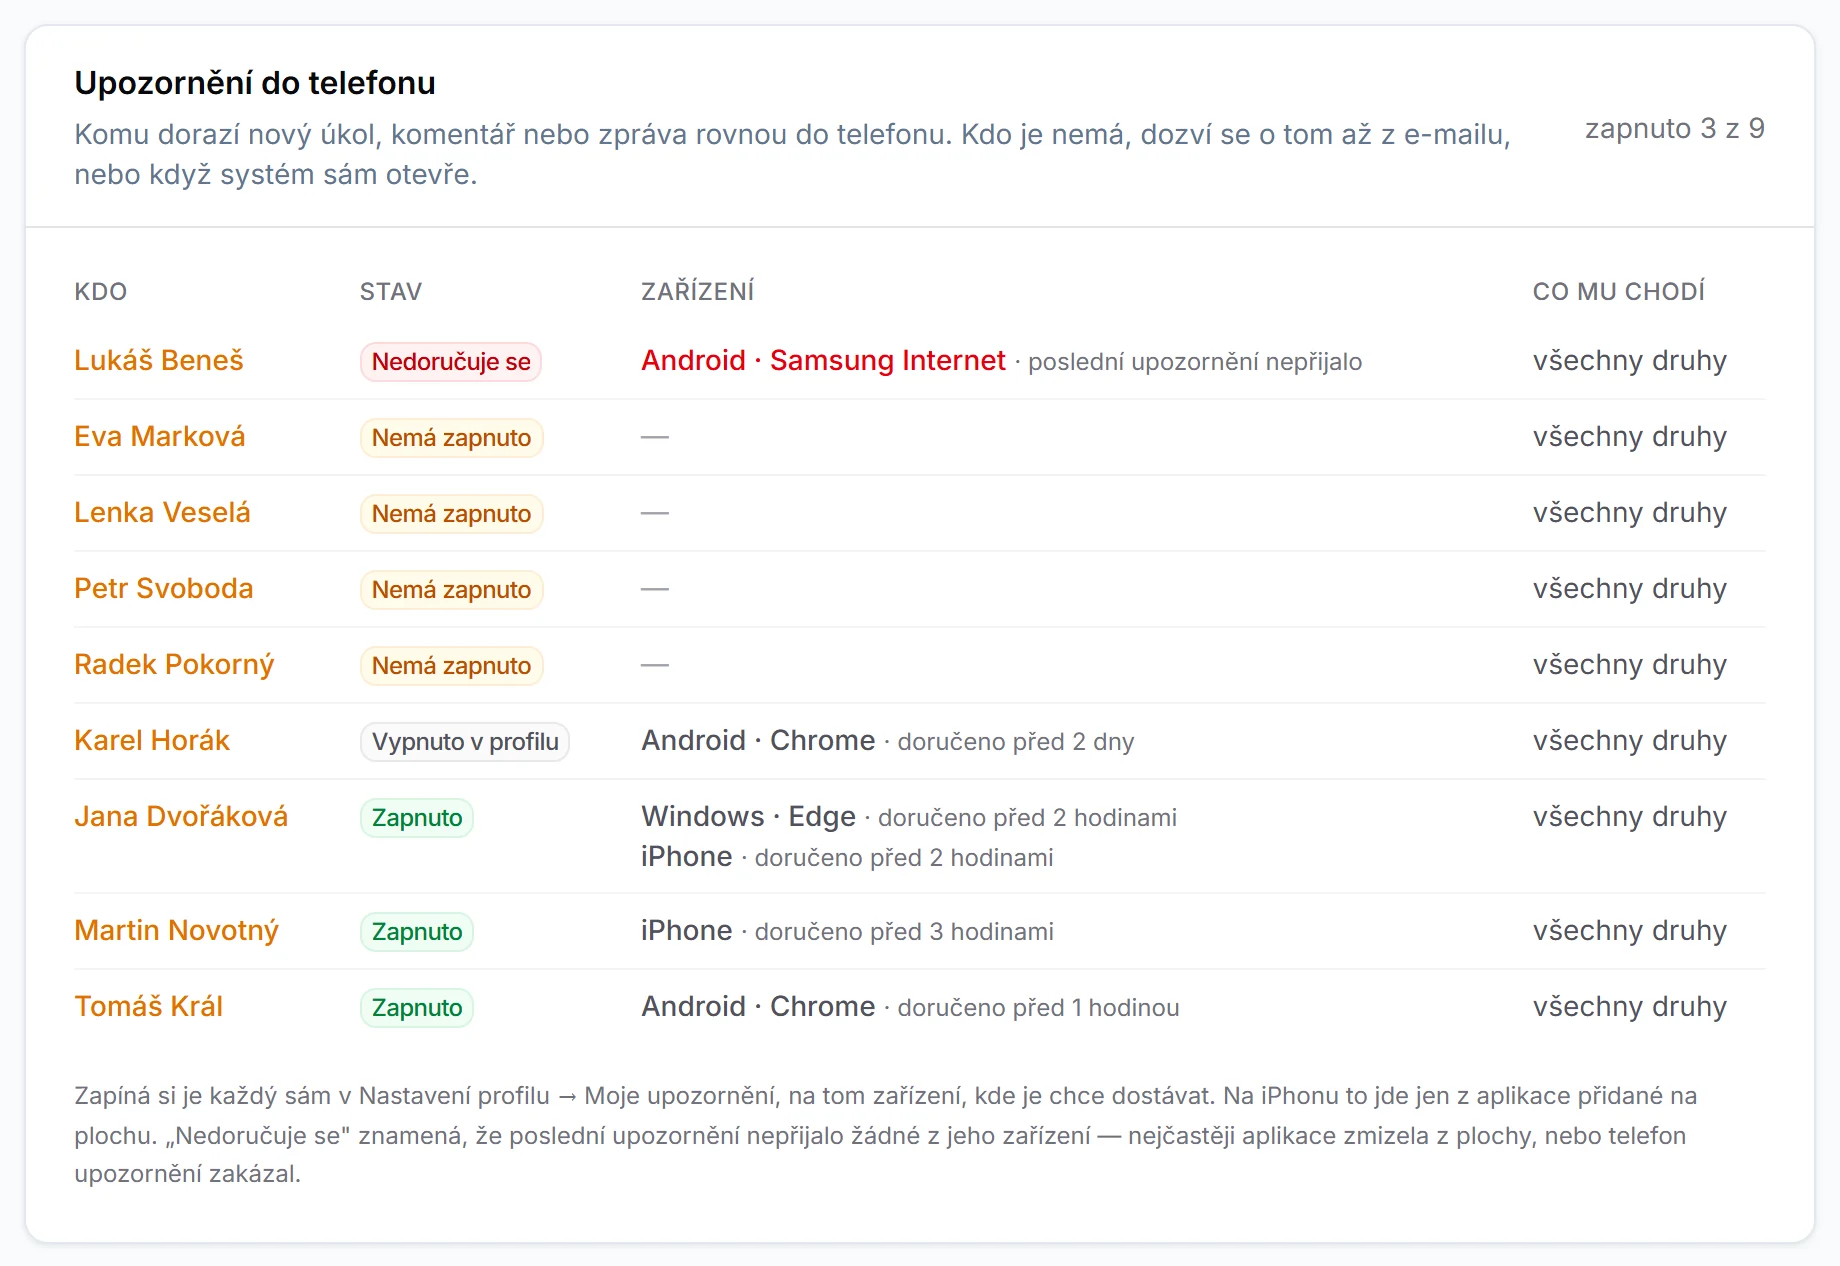Select the Petr Svoboda name link
1840x1266 pixels.
coord(164,589)
